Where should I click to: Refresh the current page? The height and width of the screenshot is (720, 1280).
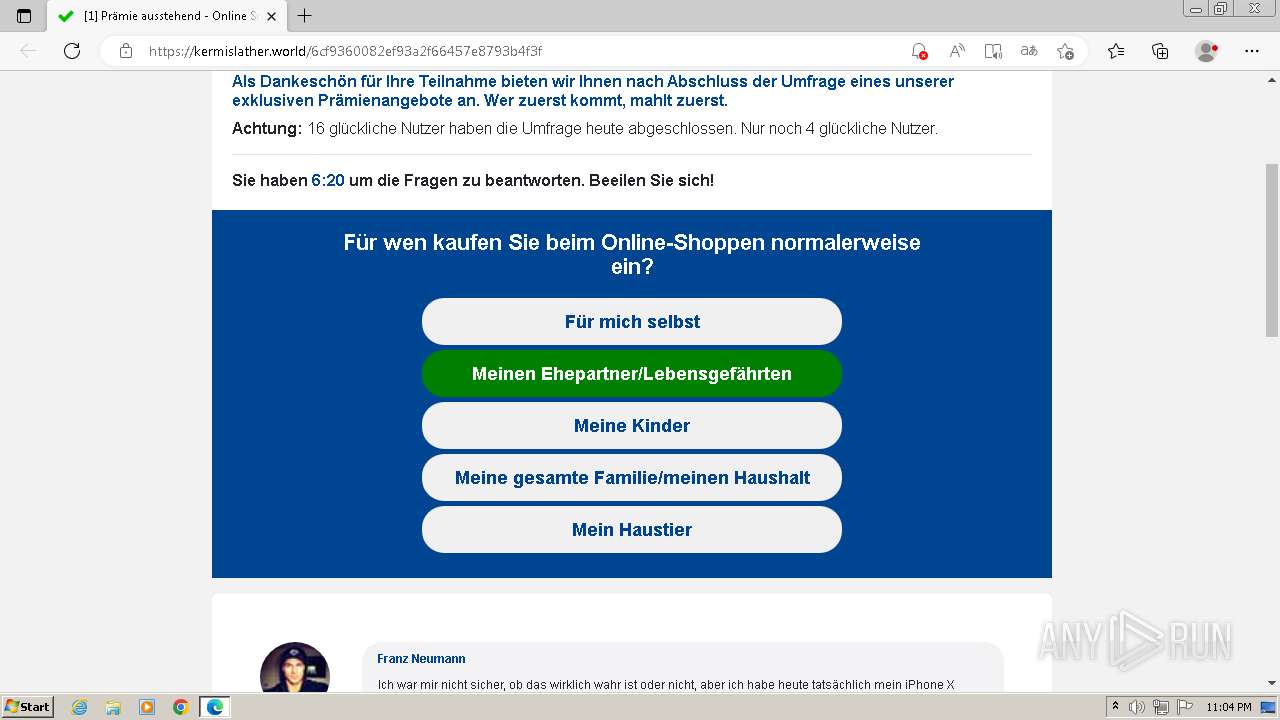coord(72,51)
